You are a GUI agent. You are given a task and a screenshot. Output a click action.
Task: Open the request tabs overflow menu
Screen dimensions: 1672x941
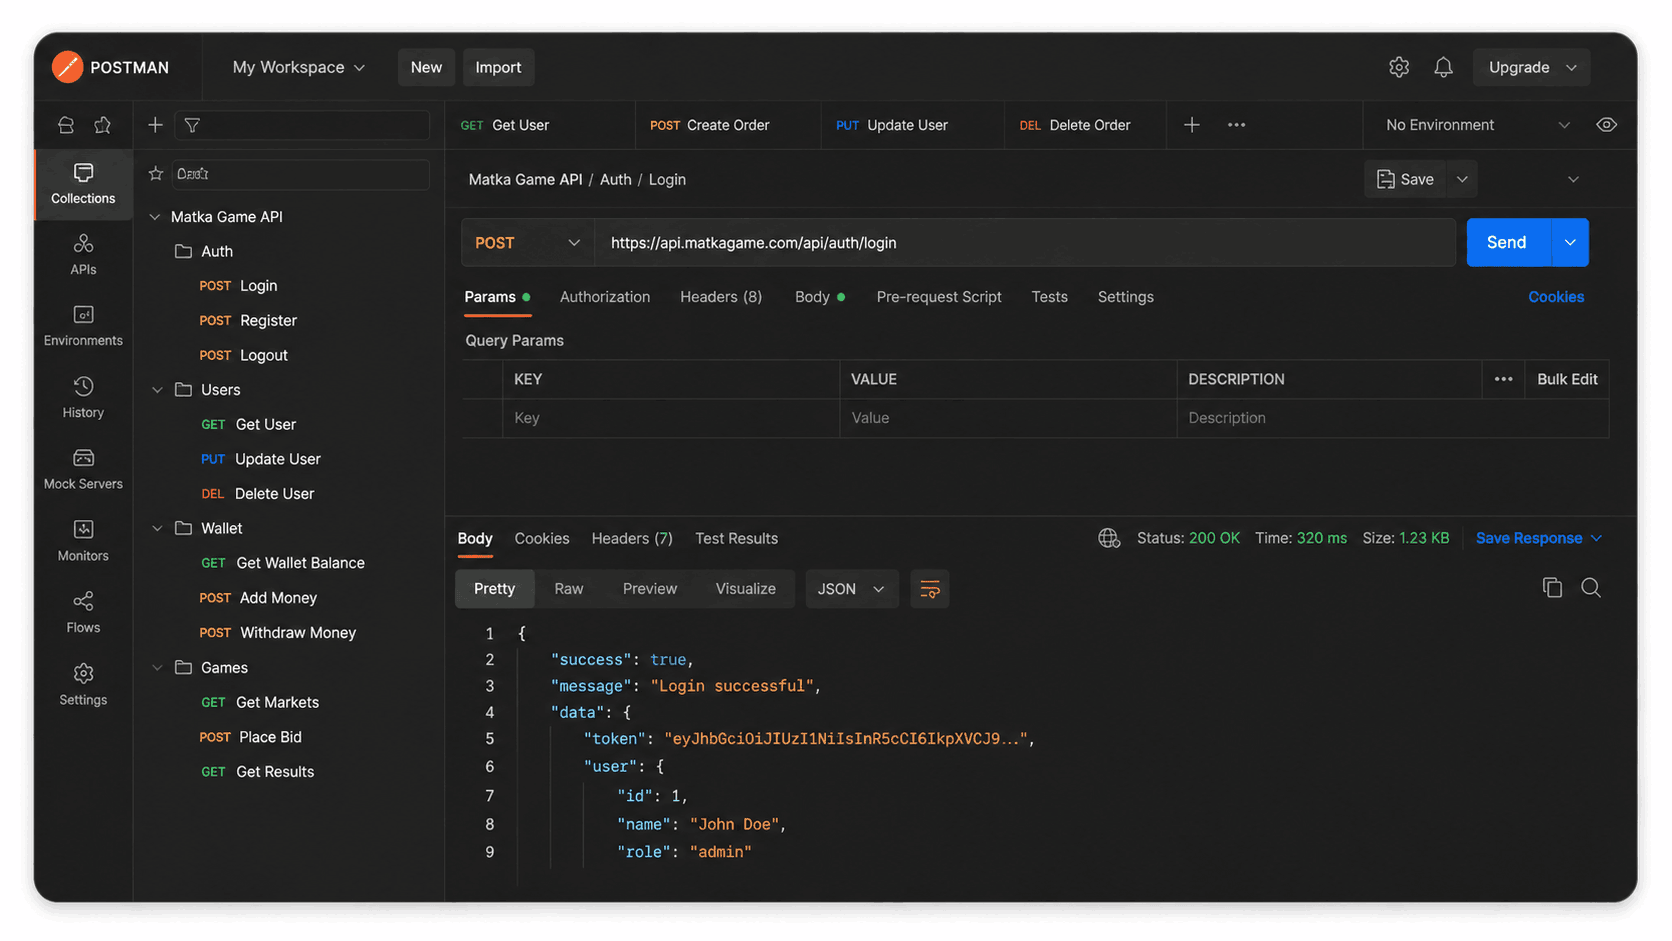(1237, 125)
